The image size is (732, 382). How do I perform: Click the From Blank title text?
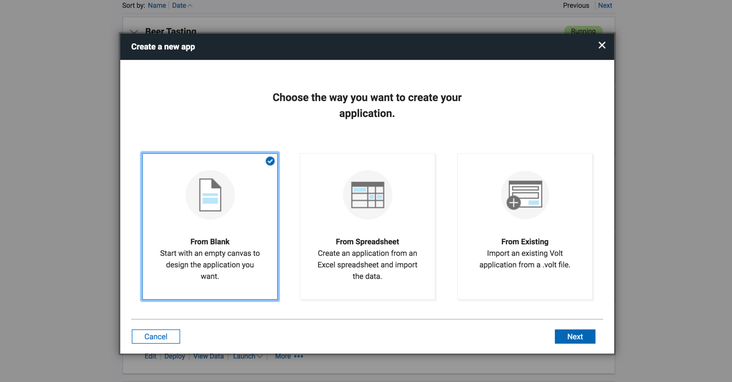210,241
